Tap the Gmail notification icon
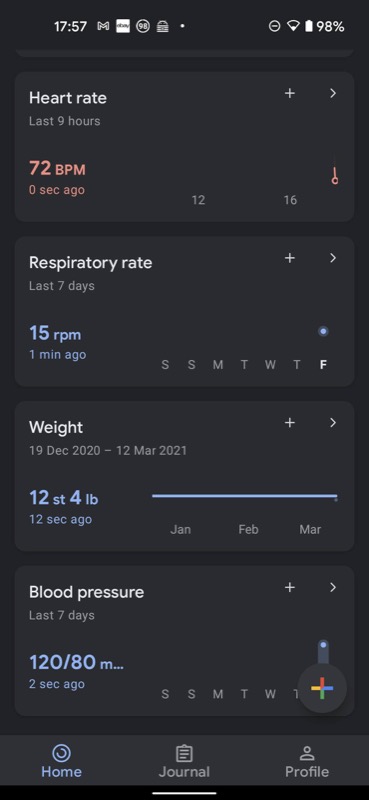Screen dimensions: 369x800 (103, 27)
